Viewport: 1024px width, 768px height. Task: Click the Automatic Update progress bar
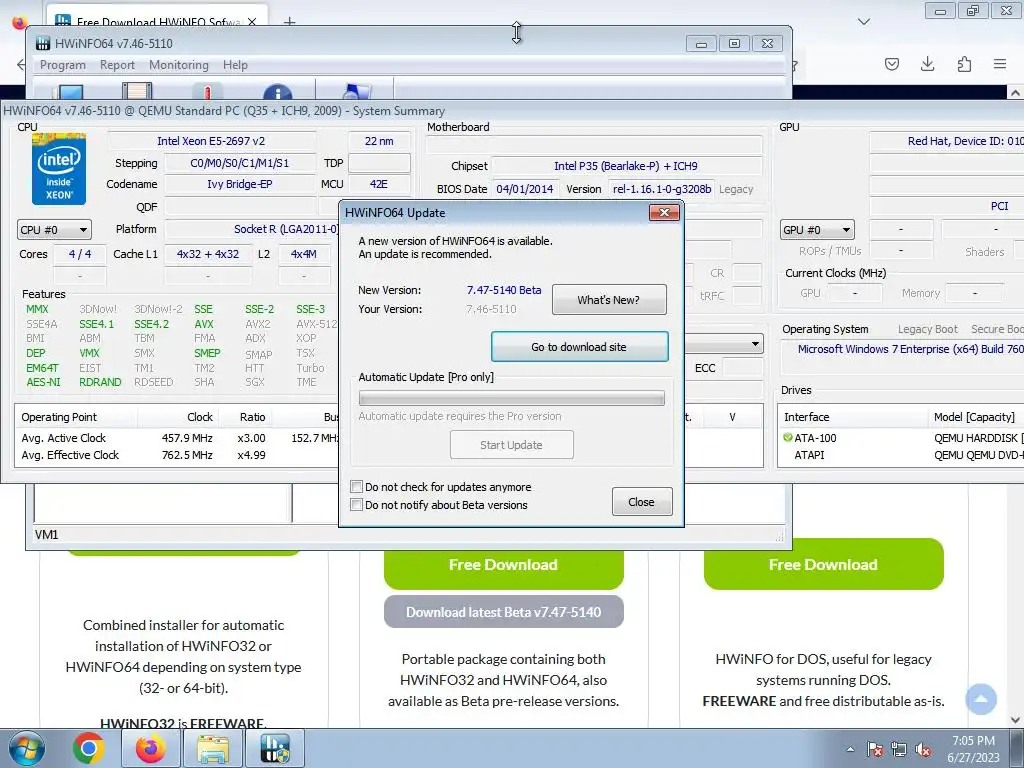pos(511,398)
